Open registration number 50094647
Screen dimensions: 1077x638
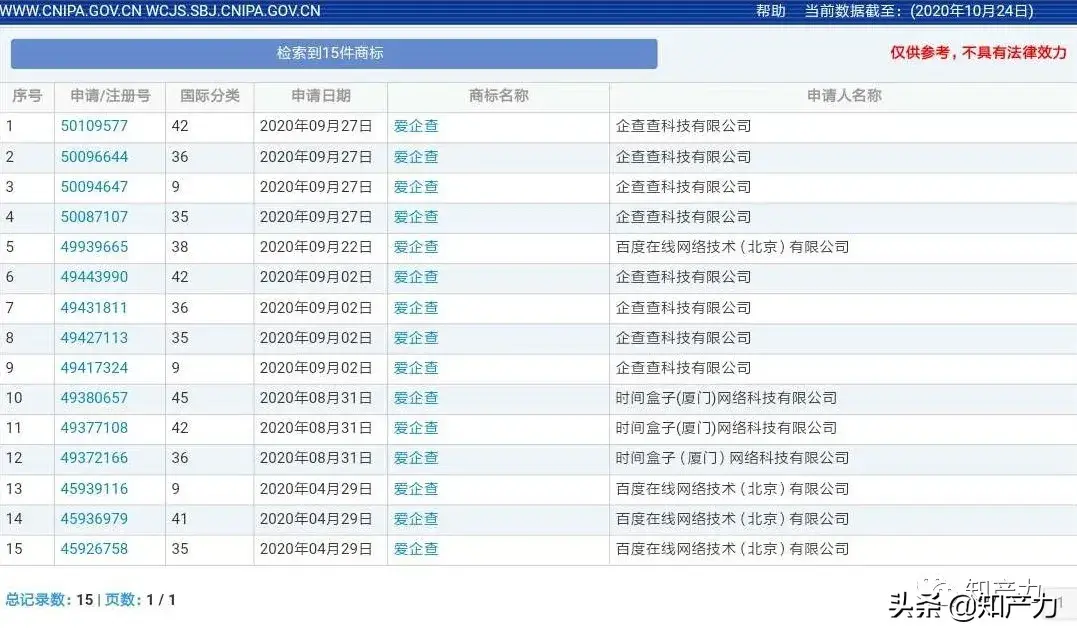pos(94,187)
